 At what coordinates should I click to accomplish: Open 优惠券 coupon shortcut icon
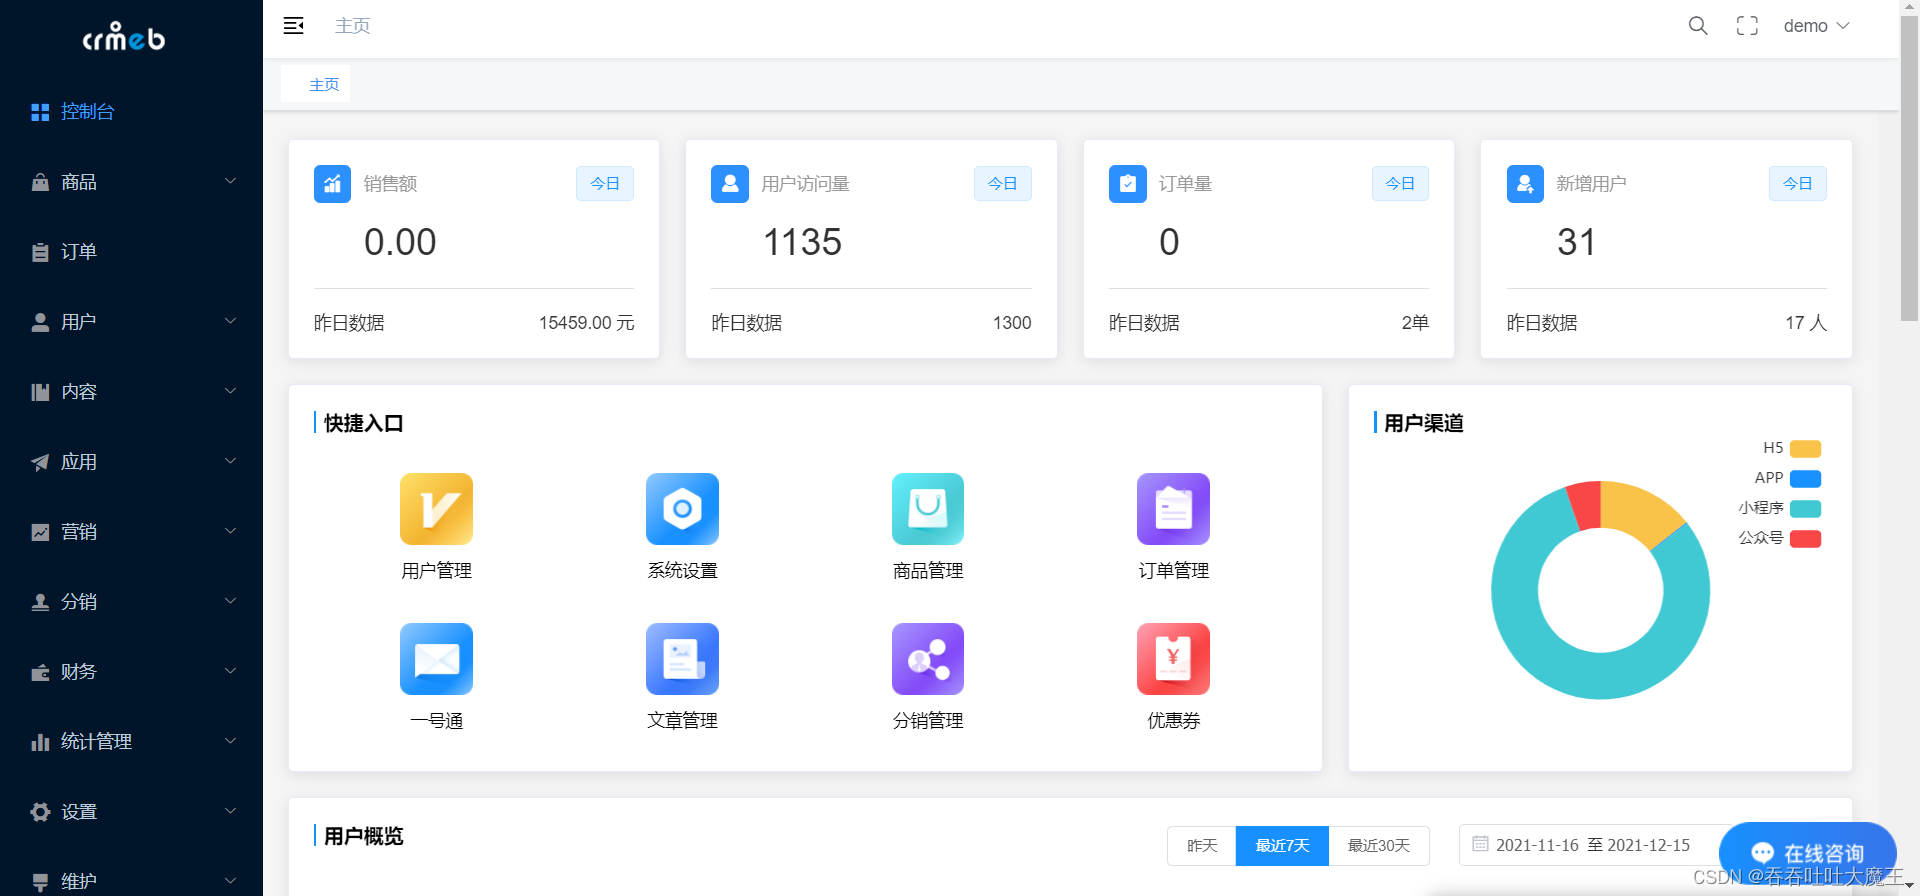click(1173, 659)
